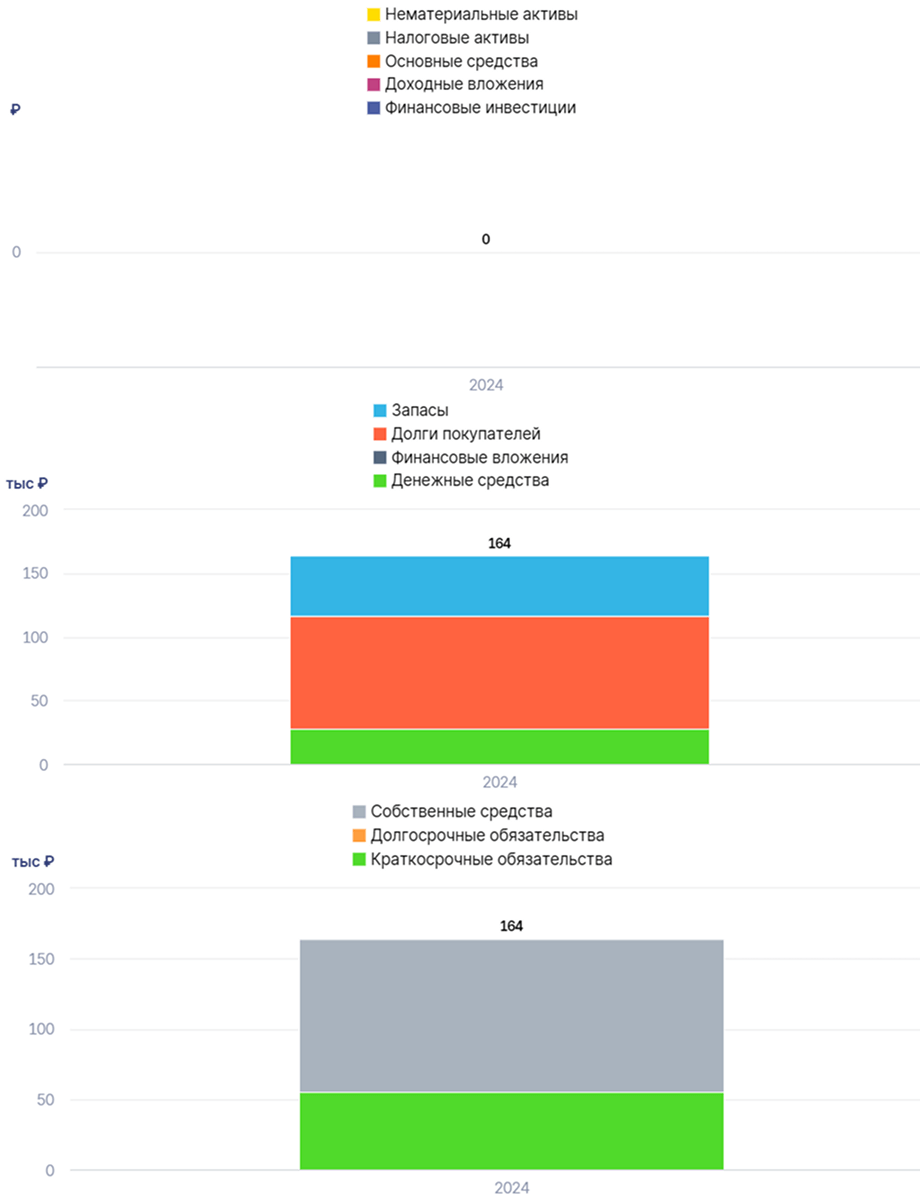The height and width of the screenshot is (1201, 920).
Task: Click the Финансовые вложения legend swatch
Action: [x=380, y=457]
